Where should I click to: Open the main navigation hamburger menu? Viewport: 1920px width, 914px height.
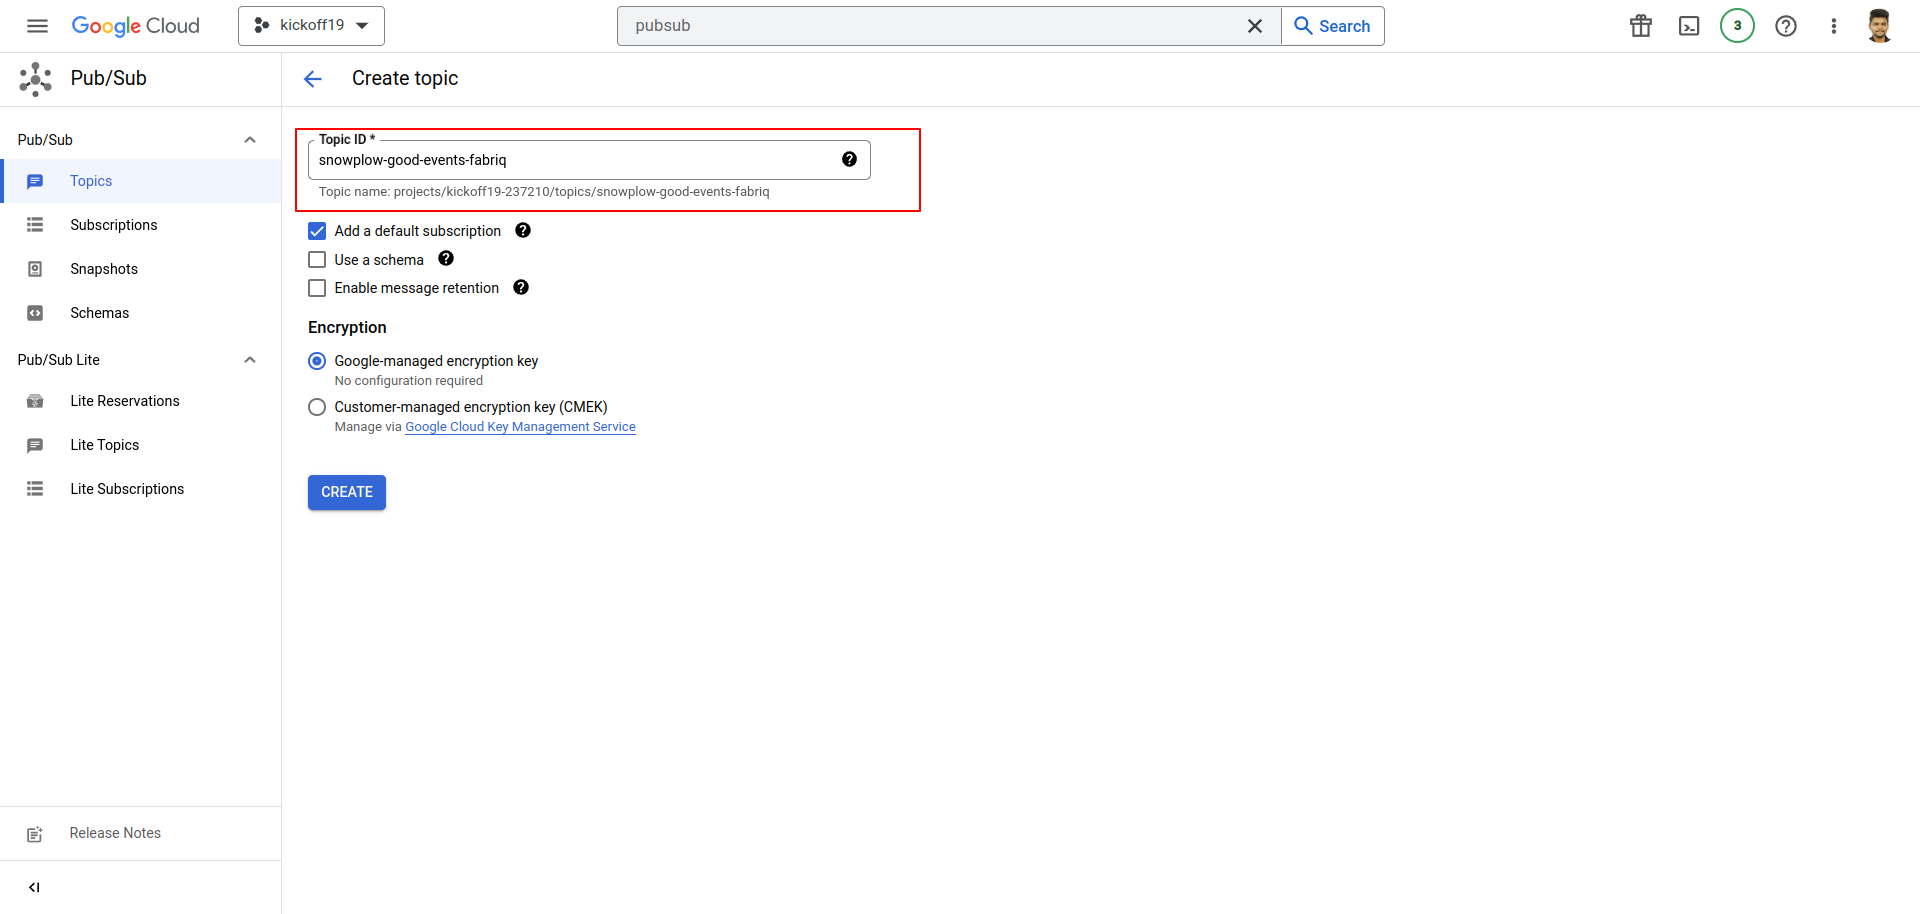(37, 26)
